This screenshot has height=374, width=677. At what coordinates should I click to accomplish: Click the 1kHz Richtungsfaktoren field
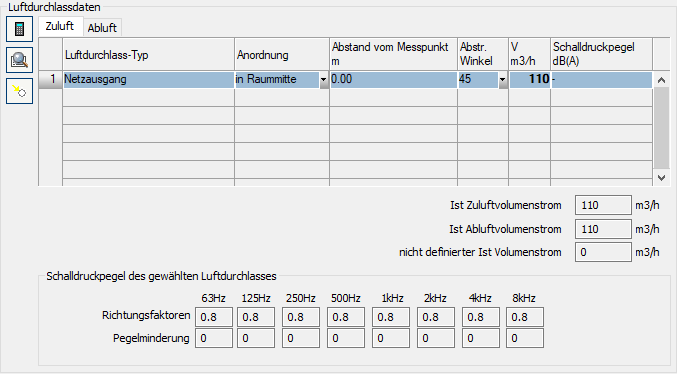point(391,317)
